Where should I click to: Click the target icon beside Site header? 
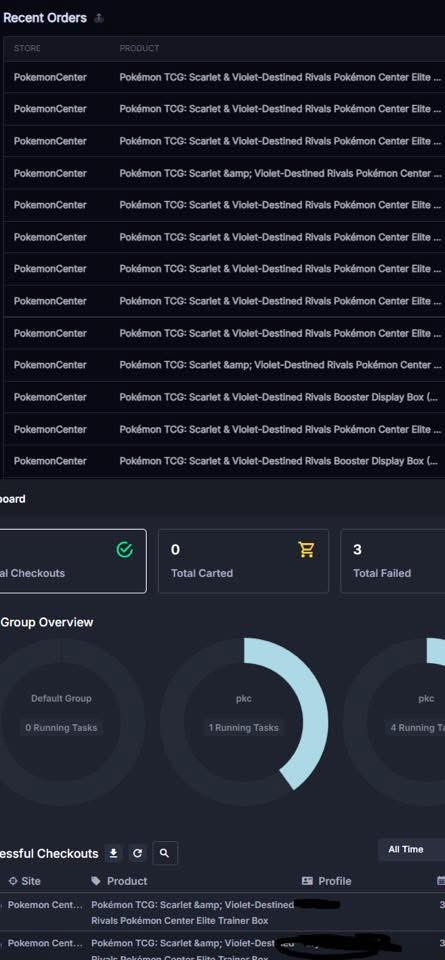coord(13,881)
